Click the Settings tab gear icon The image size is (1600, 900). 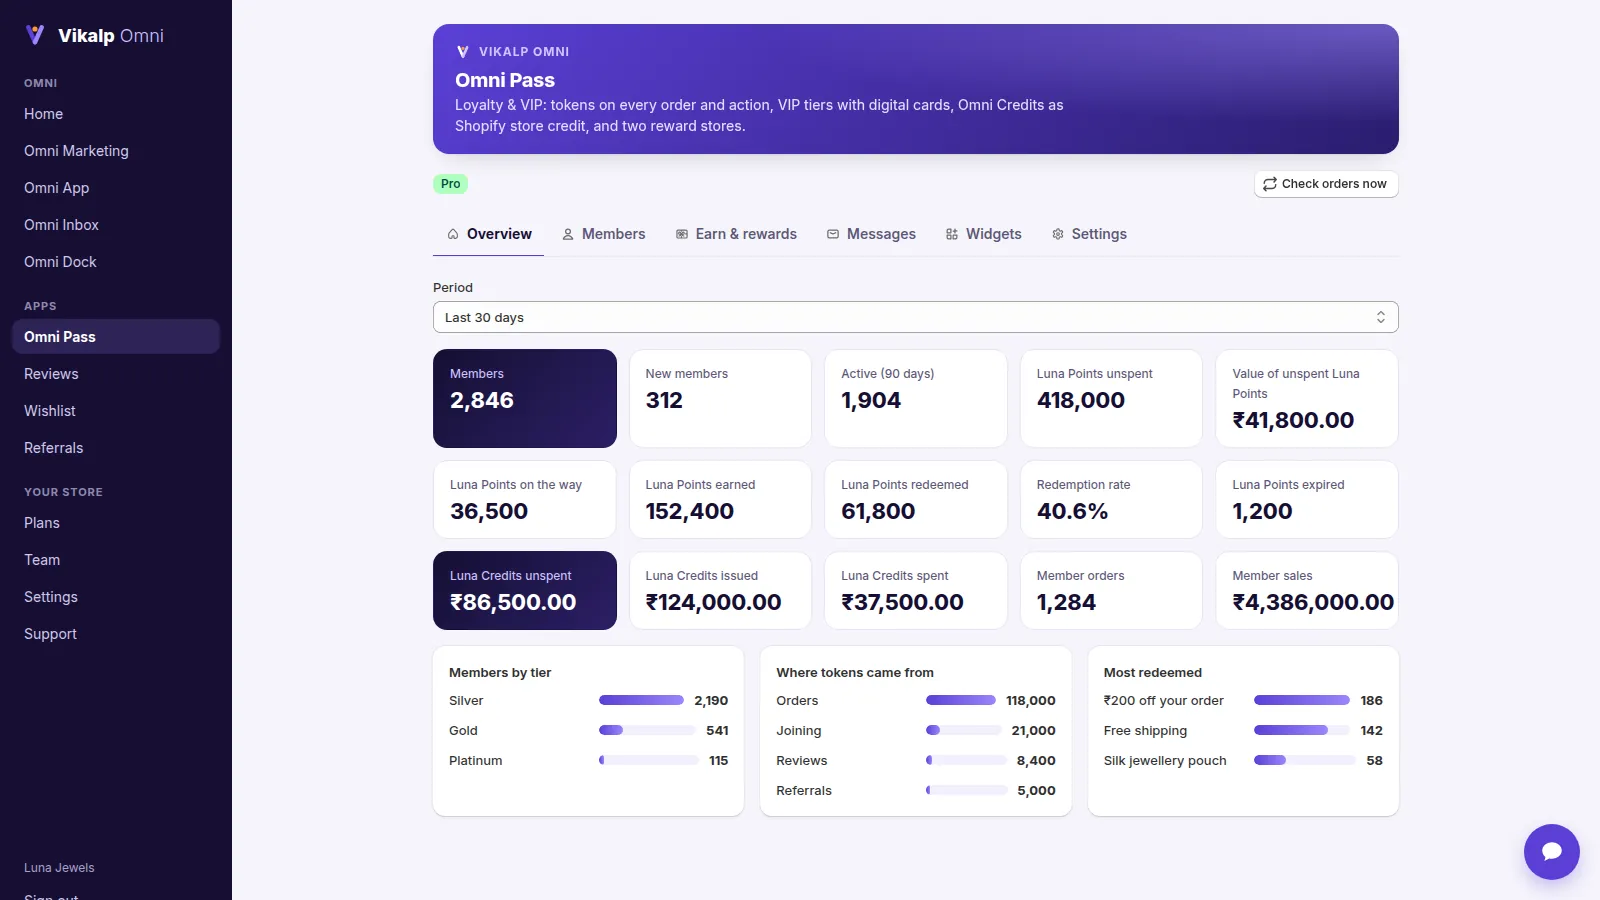point(1058,234)
